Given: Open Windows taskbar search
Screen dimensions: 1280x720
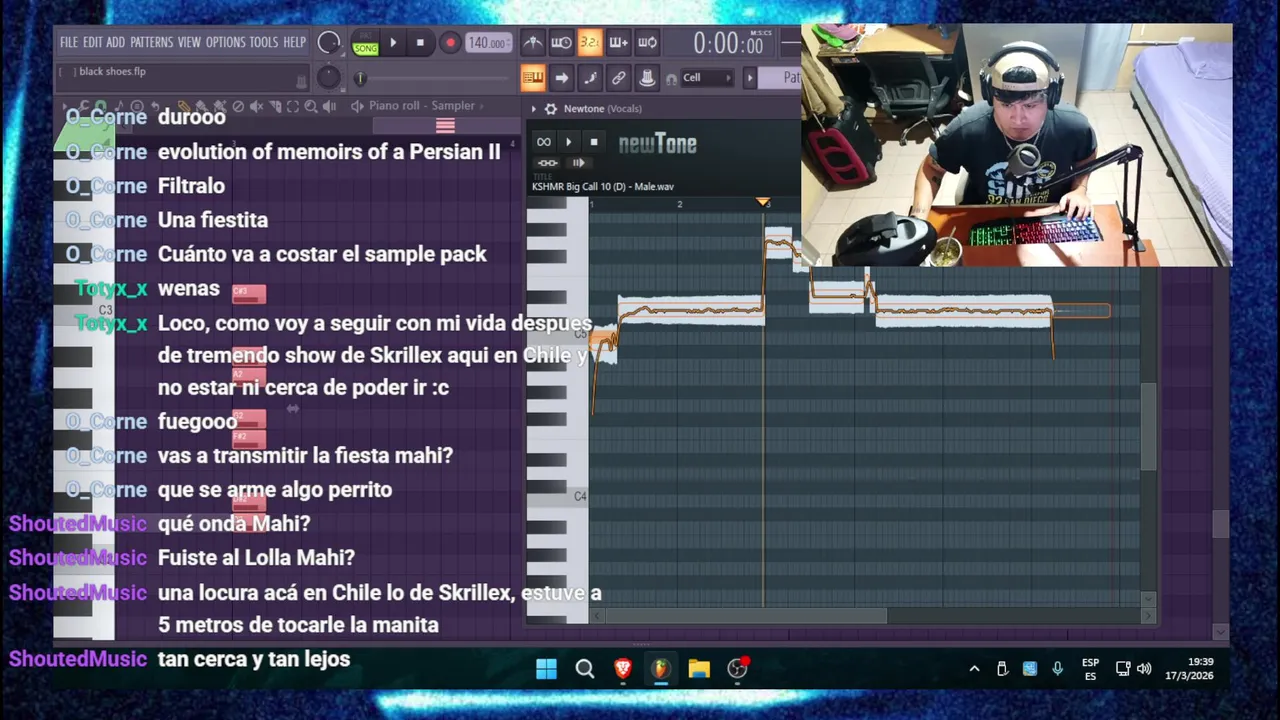Looking at the screenshot, I should tap(585, 669).
